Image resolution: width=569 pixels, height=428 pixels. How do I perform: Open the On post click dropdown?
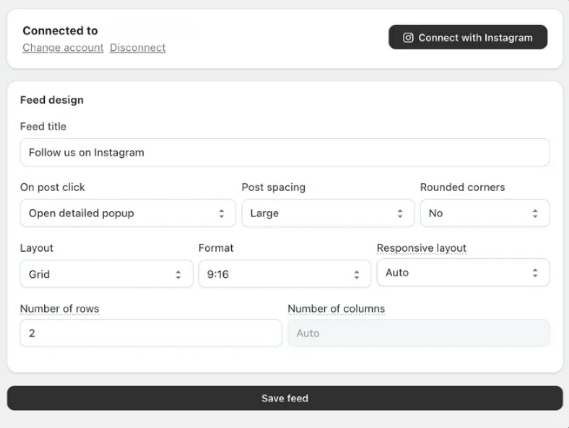(x=128, y=213)
